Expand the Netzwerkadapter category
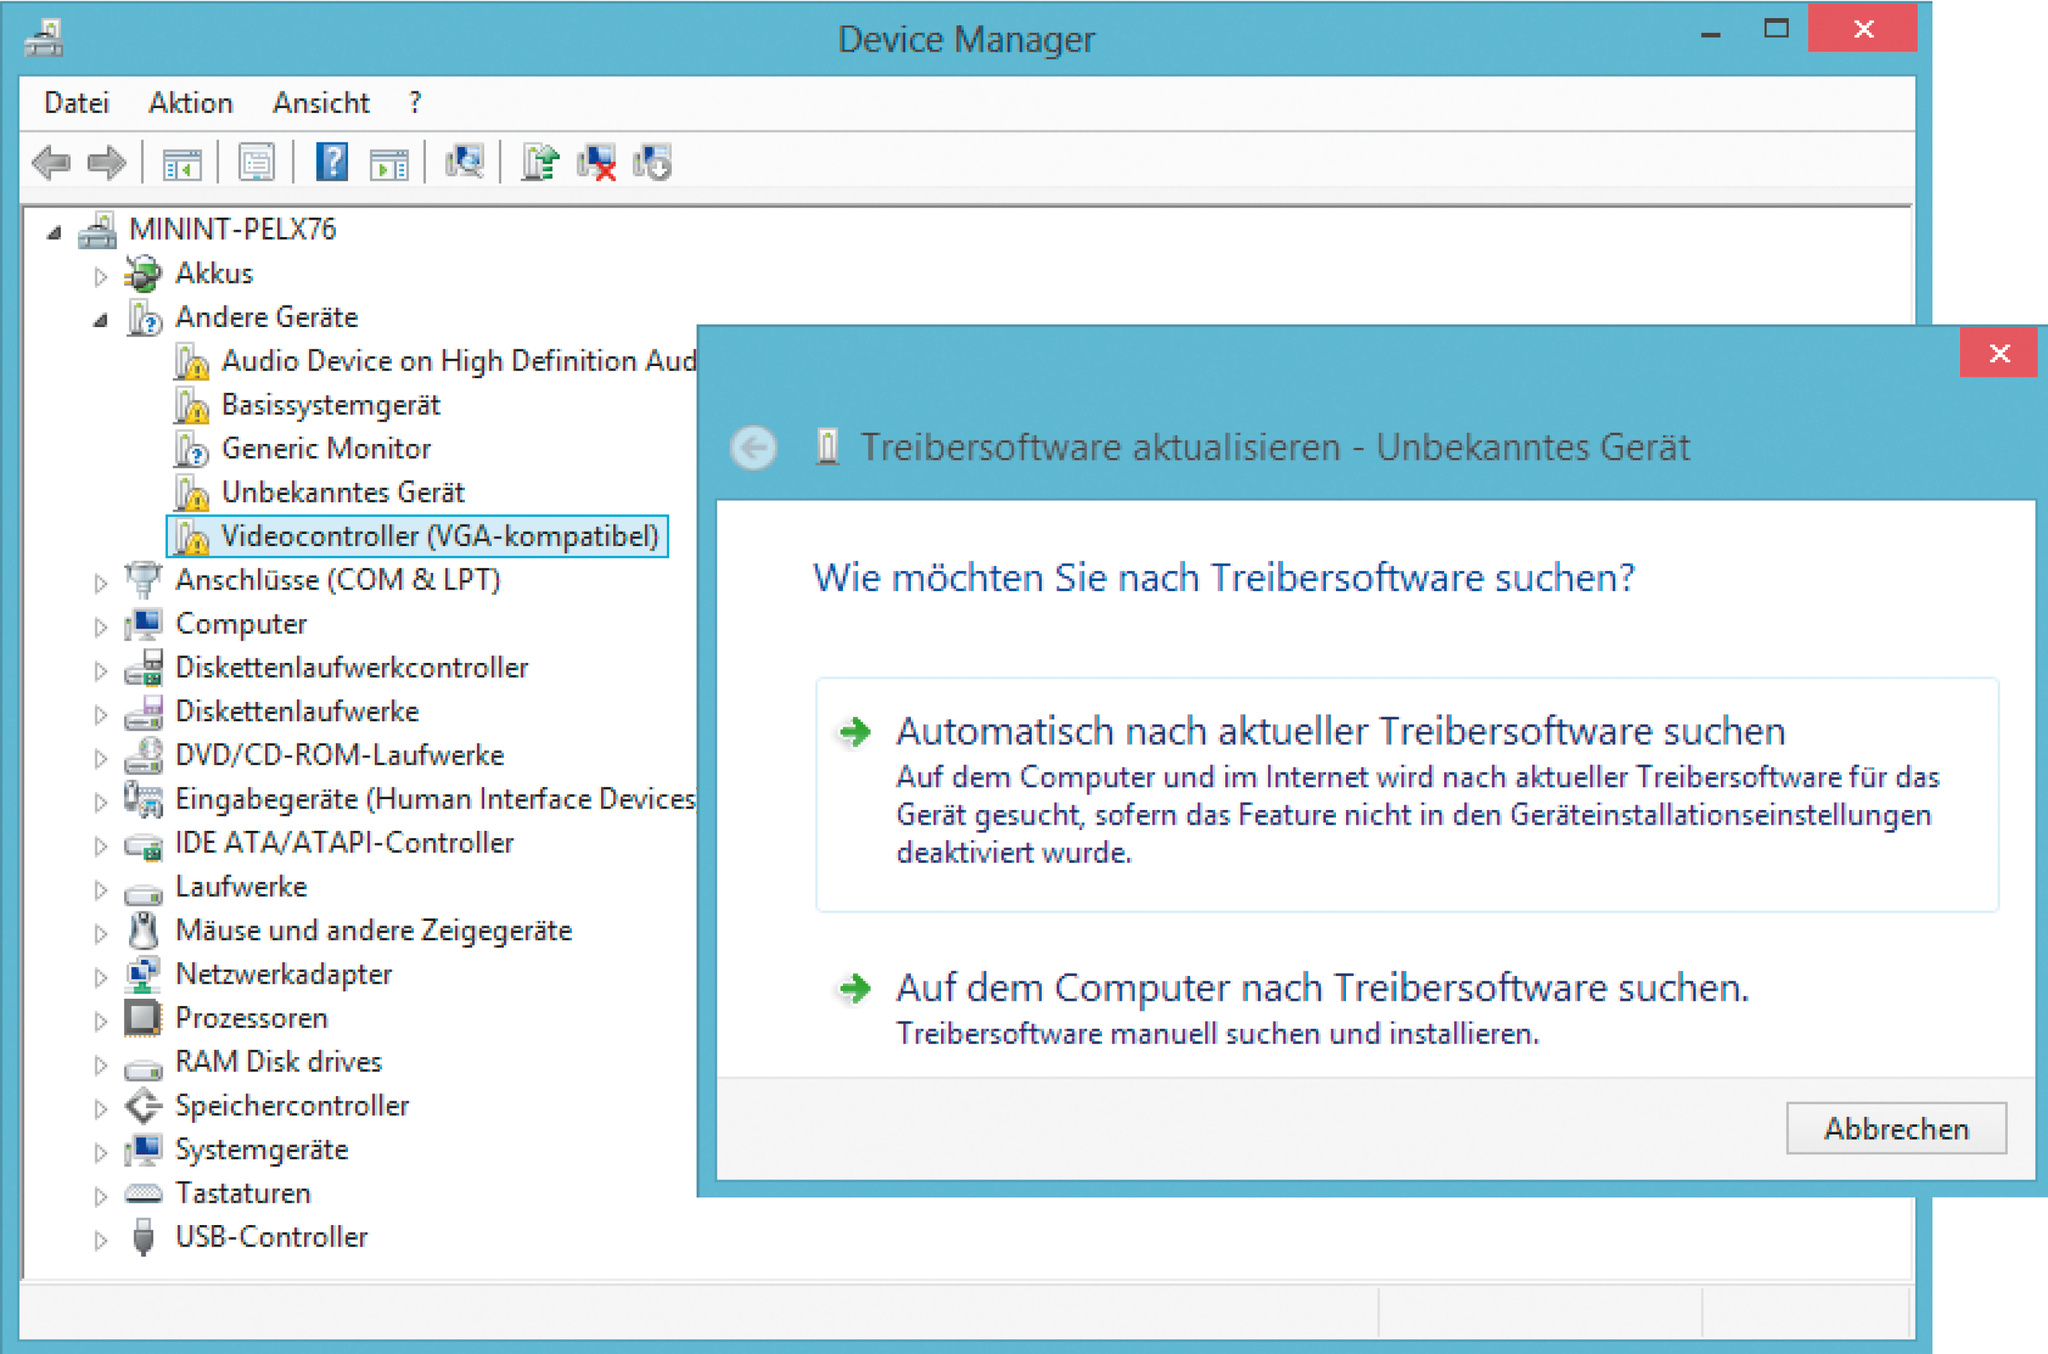Image resolution: width=2048 pixels, height=1354 pixels. (100, 977)
